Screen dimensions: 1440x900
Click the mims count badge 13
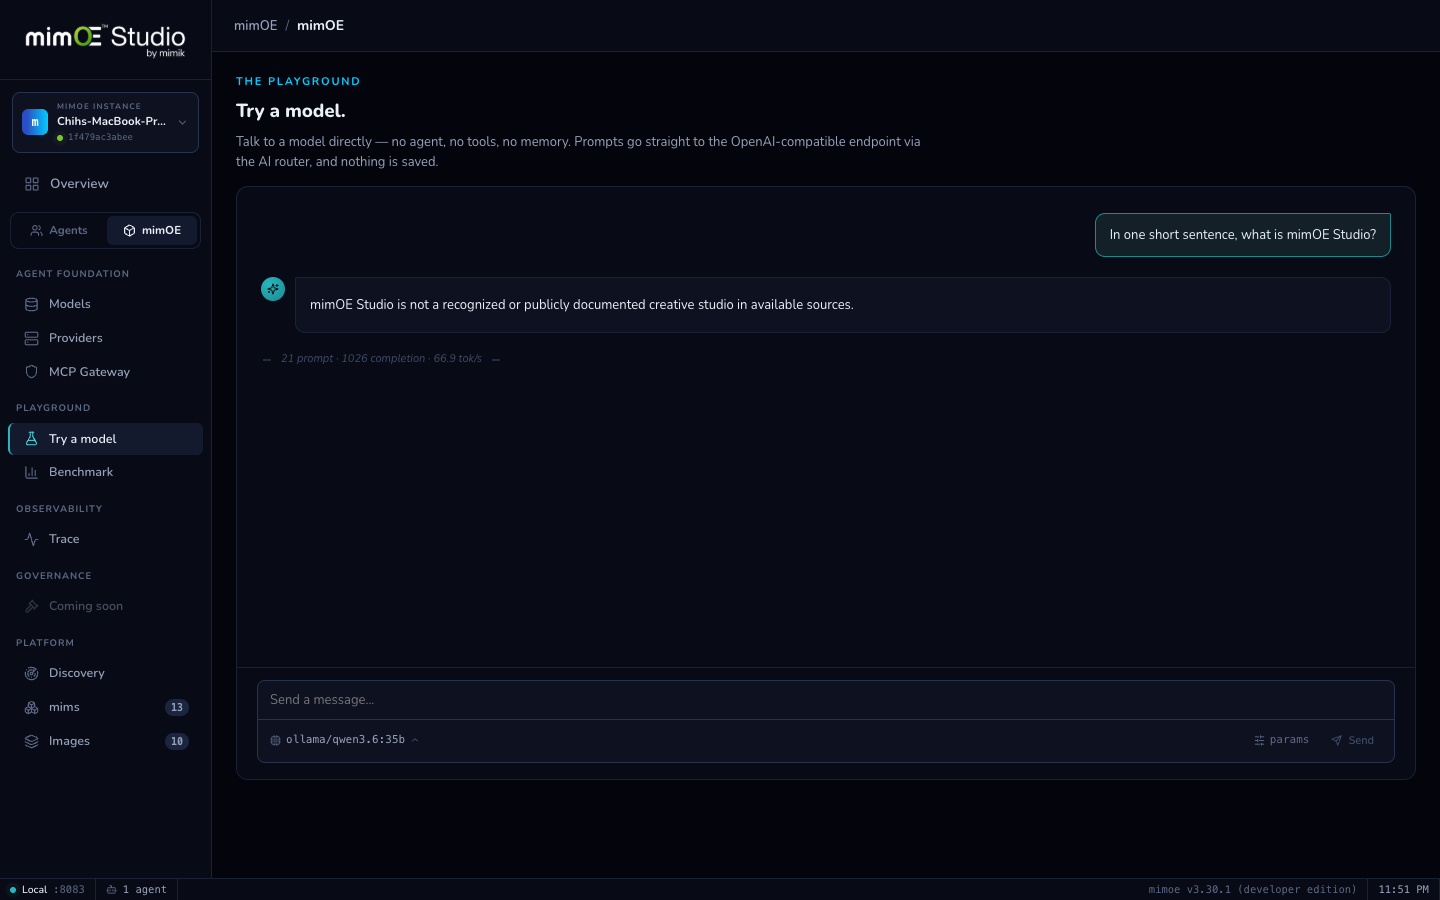(177, 707)
